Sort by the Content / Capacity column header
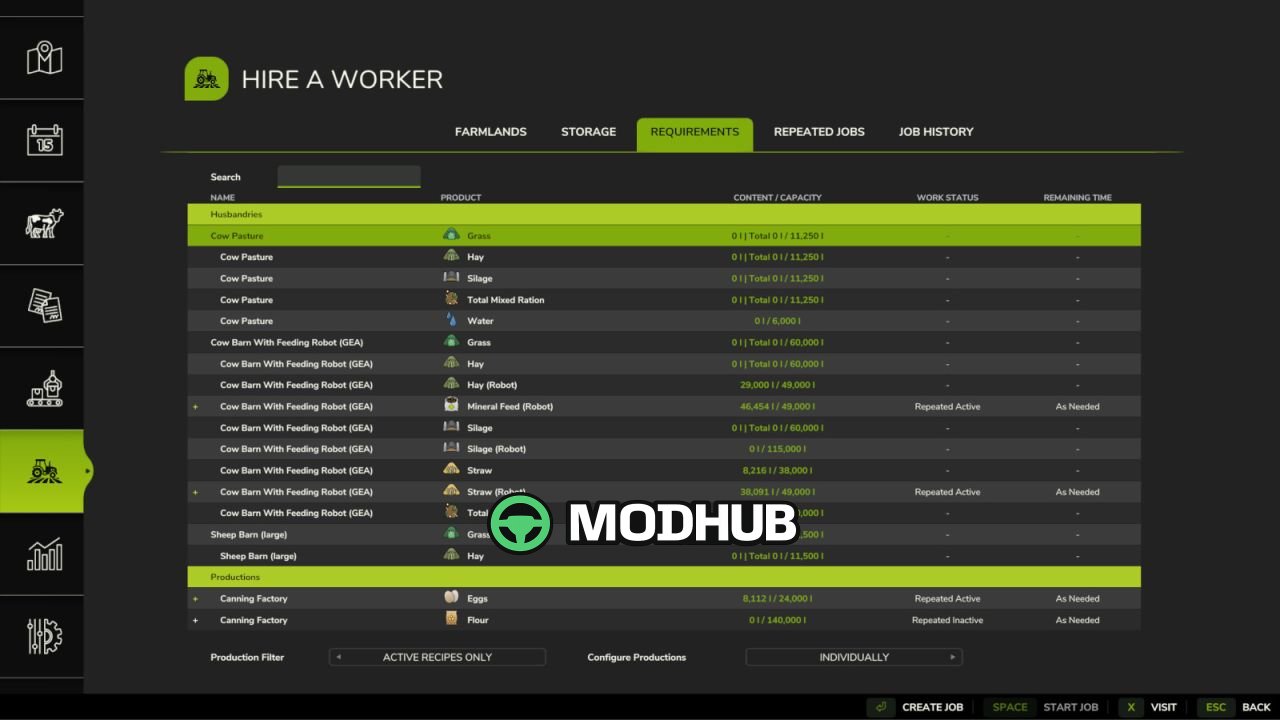The height and width of the screenshot is (720, 1280). coord(777,198)
